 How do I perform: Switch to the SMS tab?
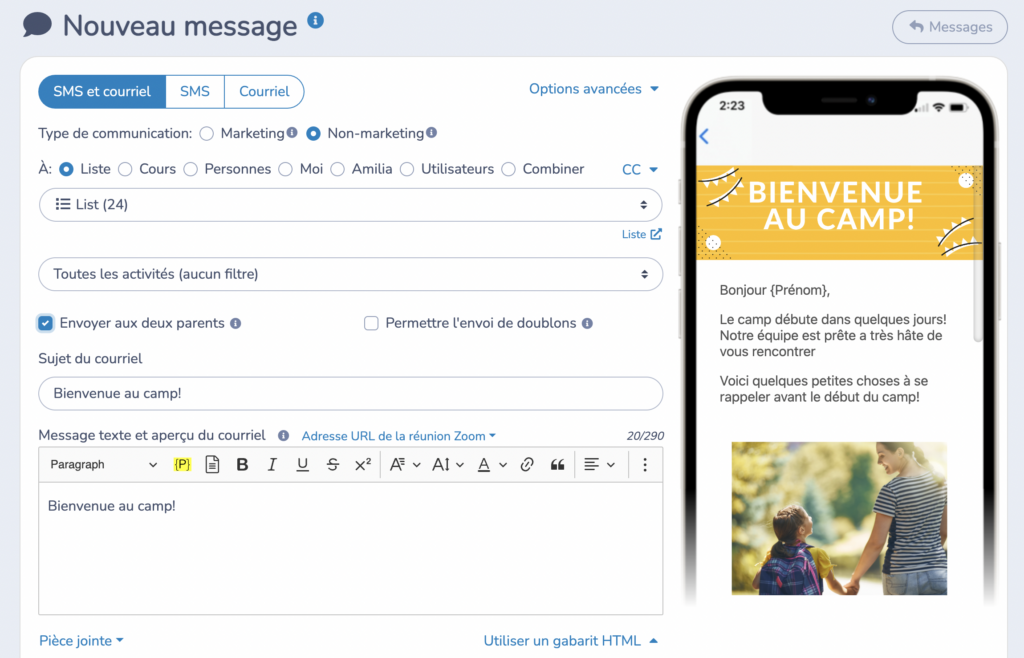(194, 91)
